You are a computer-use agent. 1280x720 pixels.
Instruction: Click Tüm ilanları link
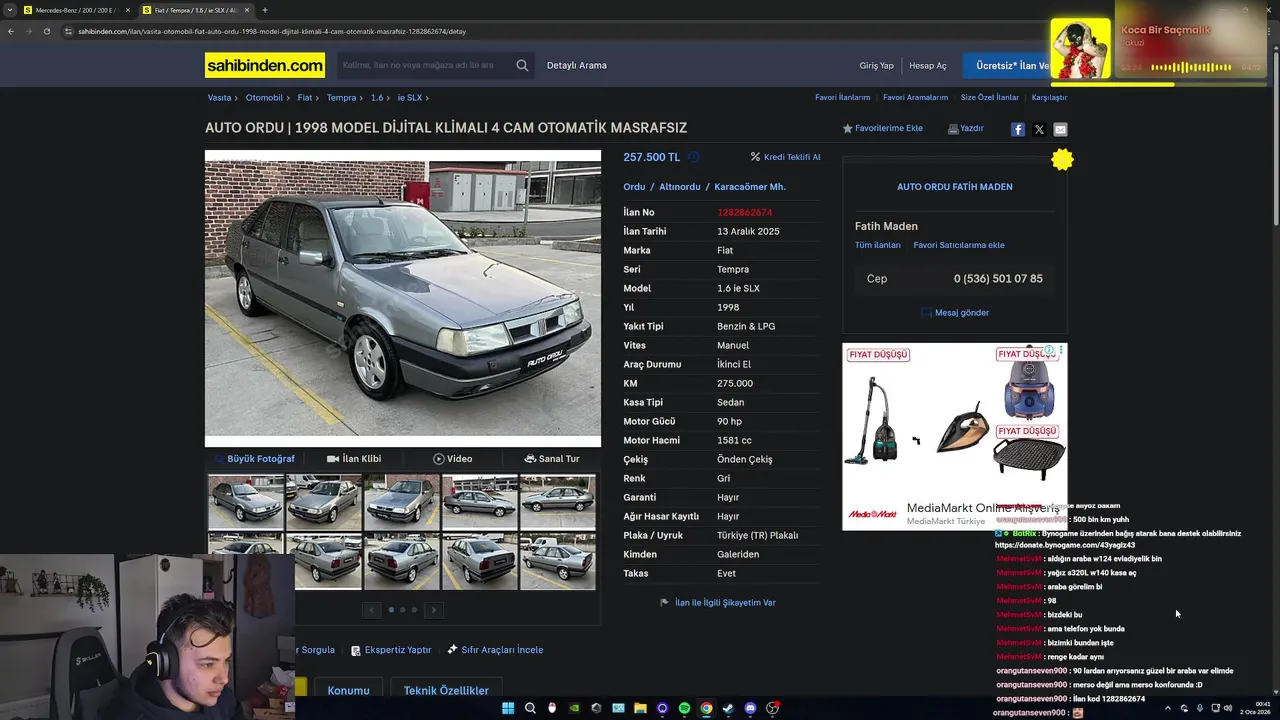click(x=878, y=245)
